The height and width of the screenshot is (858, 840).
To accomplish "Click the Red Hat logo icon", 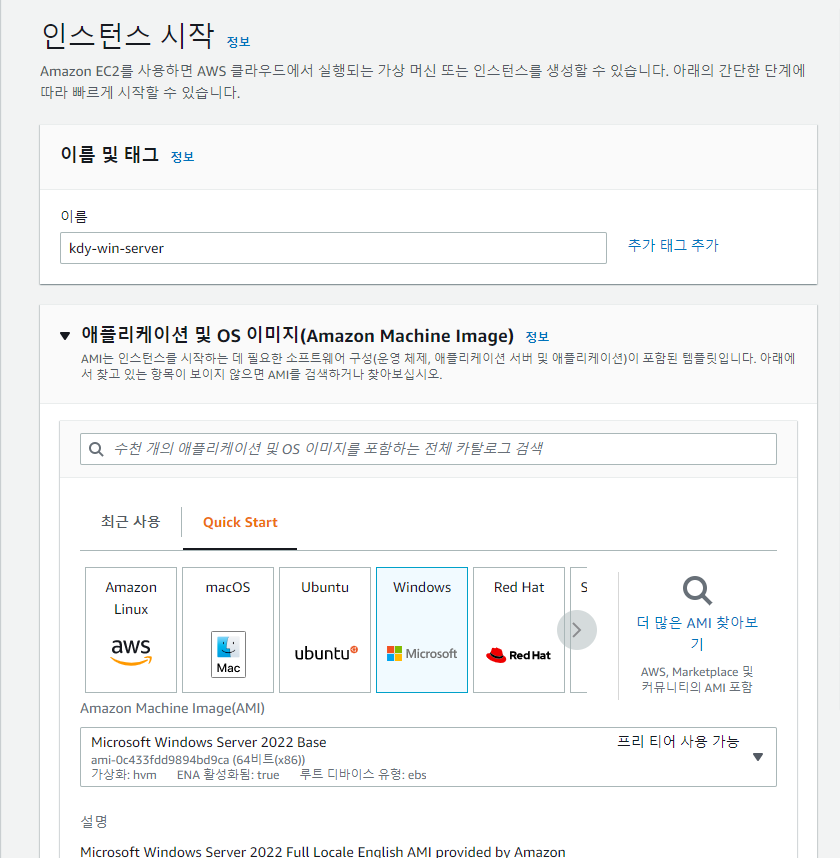I will [x=518, y=654].
